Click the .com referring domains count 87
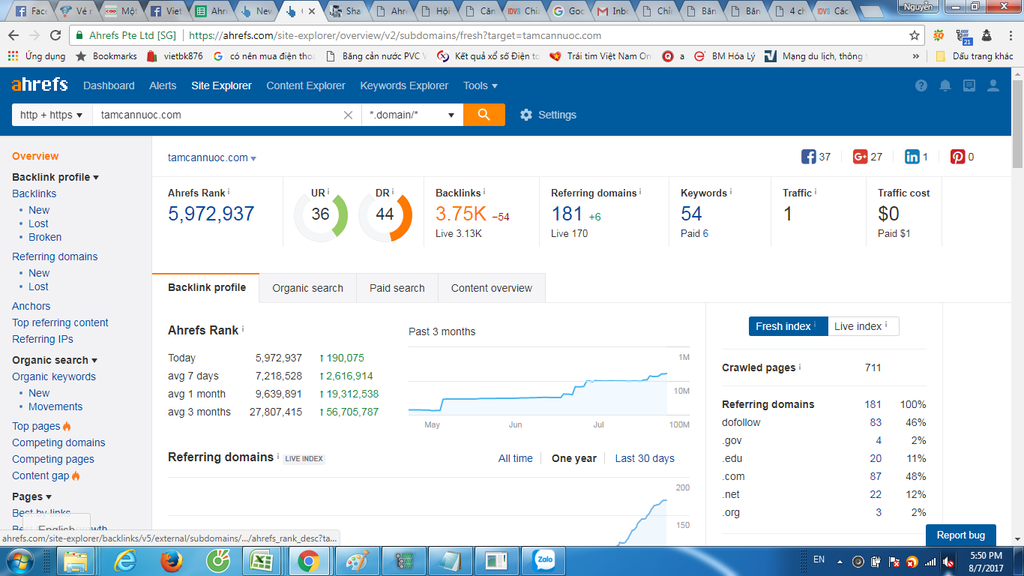Screen dimensions: 1024x576 [x=875, y=476]
